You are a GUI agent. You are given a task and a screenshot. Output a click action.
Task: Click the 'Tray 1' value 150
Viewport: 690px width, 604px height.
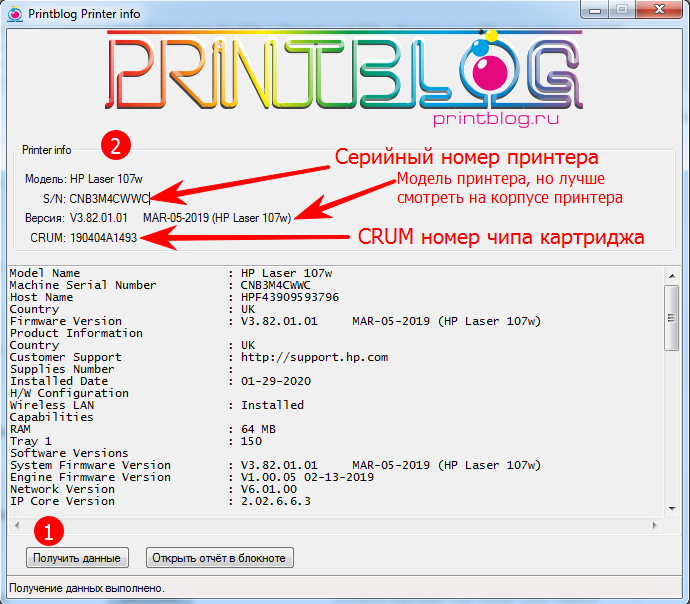(251, 441)
